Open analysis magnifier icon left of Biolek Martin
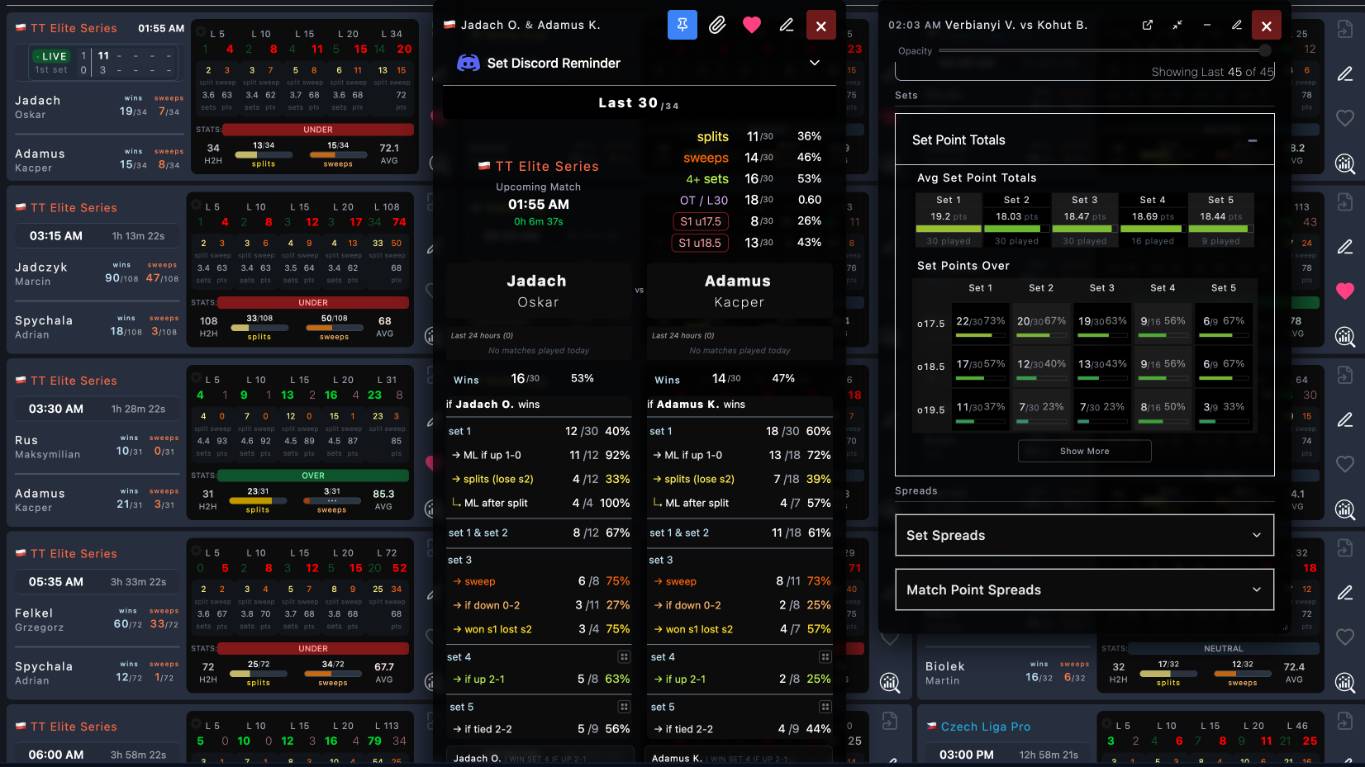Image resolution: width=1365 pixels, height=767 pixels. tap(890, 682)
